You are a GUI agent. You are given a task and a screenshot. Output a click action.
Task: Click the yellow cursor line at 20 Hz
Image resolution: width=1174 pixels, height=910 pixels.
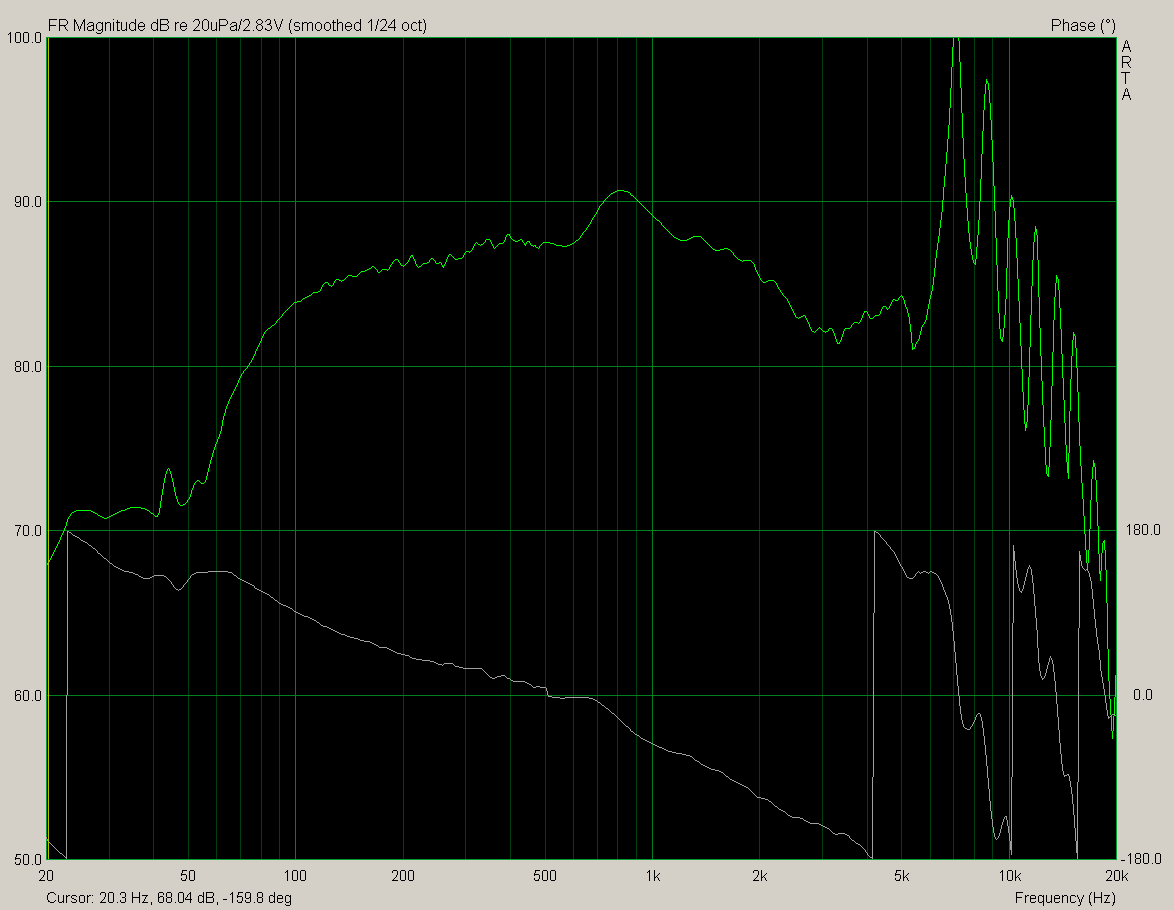48,448
